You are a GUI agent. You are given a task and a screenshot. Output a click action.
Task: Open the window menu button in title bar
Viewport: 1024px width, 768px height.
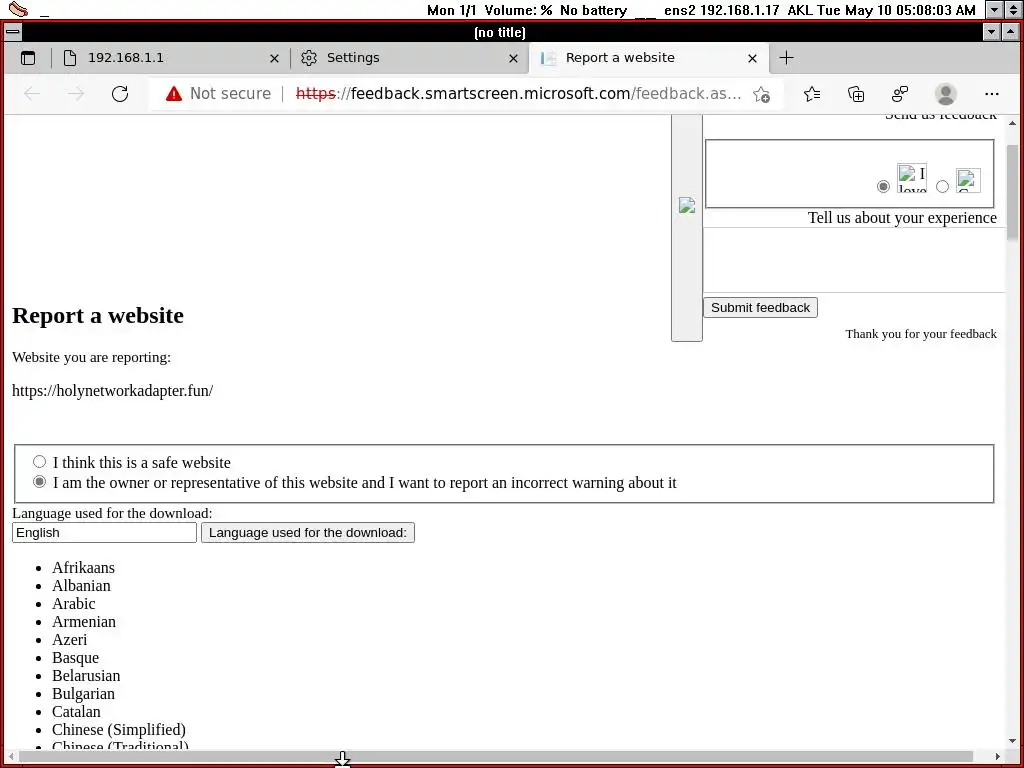coord(12,32)
